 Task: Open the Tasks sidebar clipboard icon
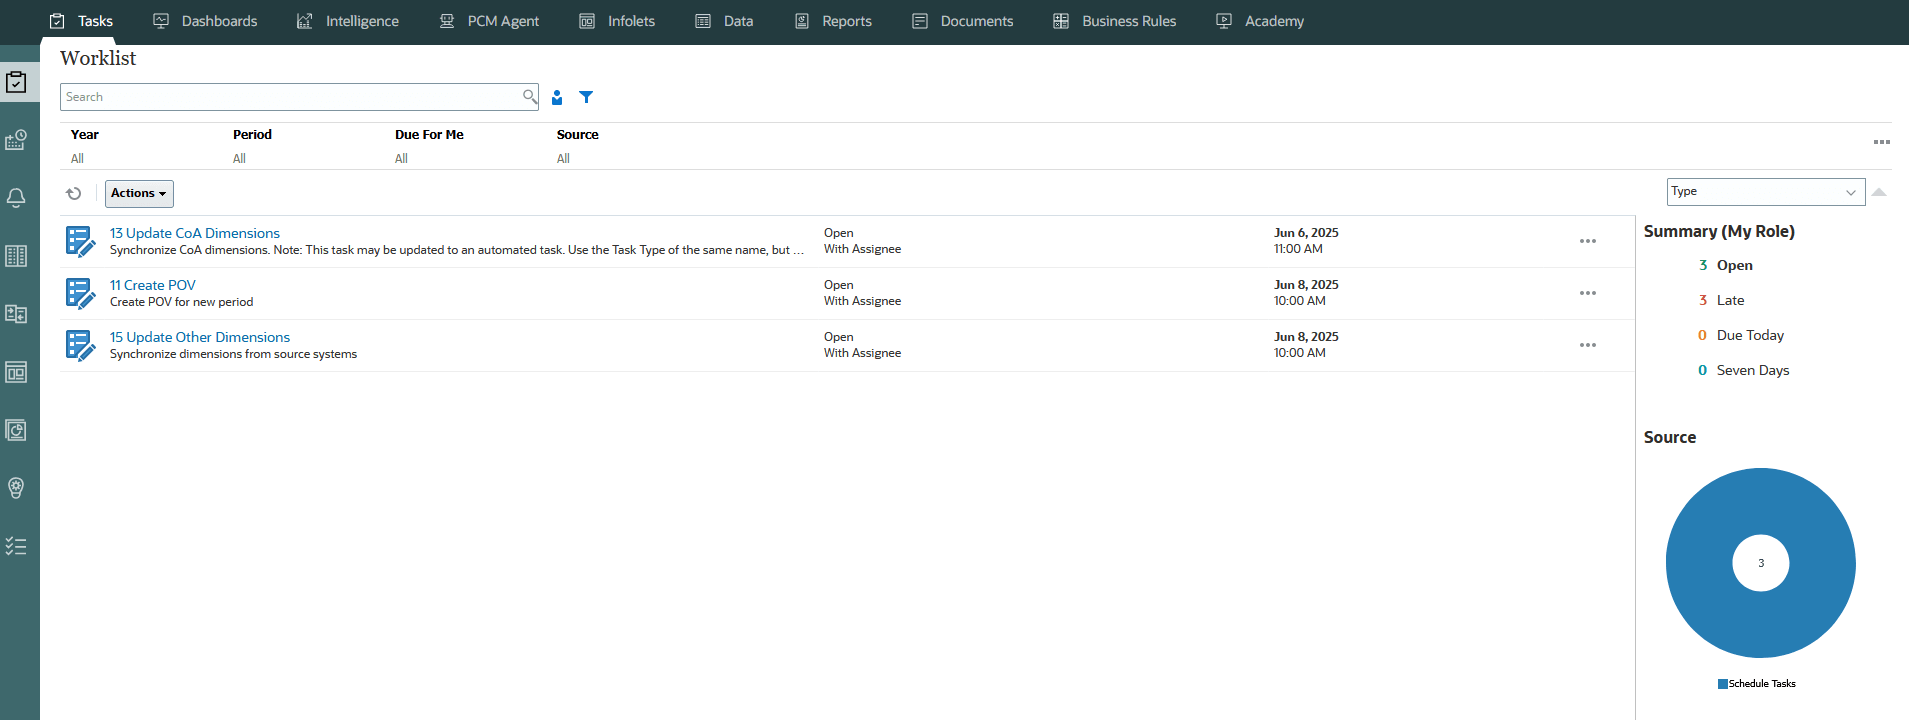coord(16,82)
